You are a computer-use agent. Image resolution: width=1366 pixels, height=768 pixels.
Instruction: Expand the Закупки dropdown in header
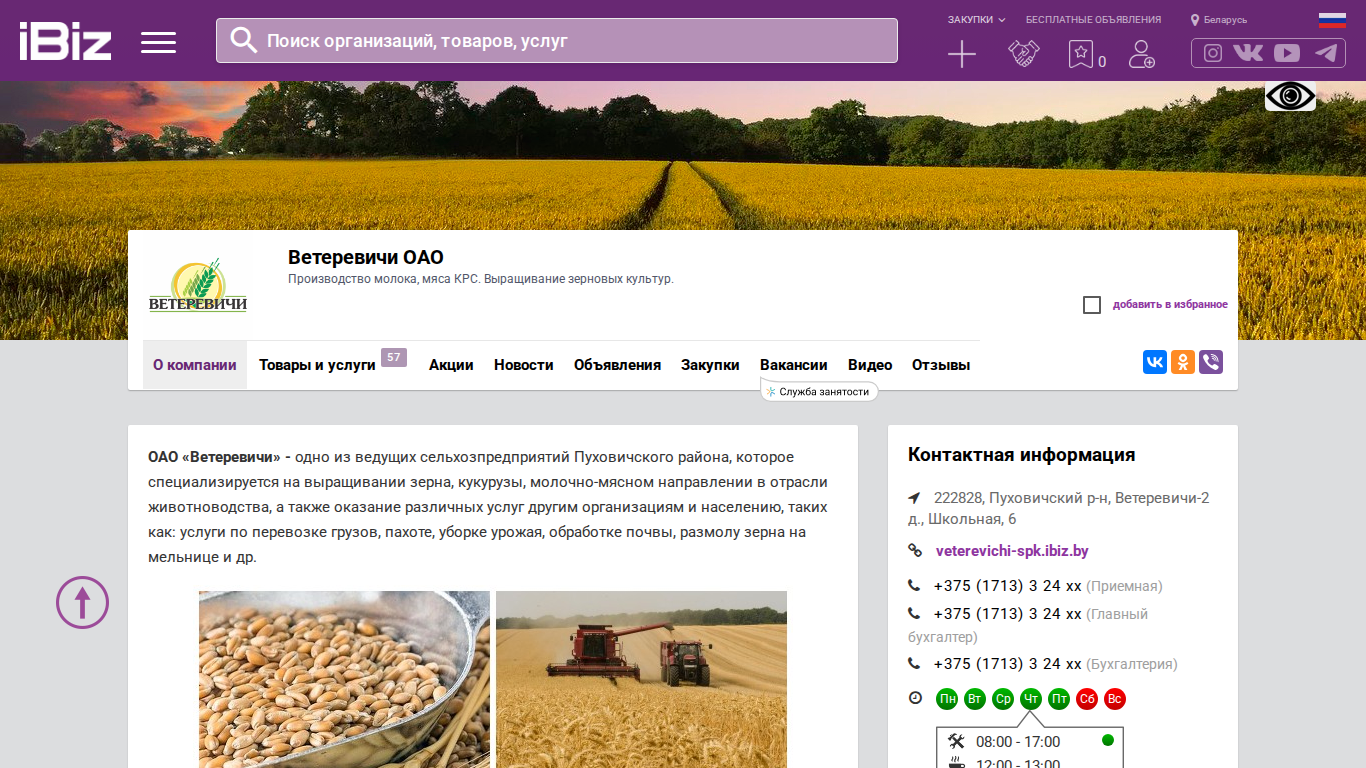pos(977,19)
